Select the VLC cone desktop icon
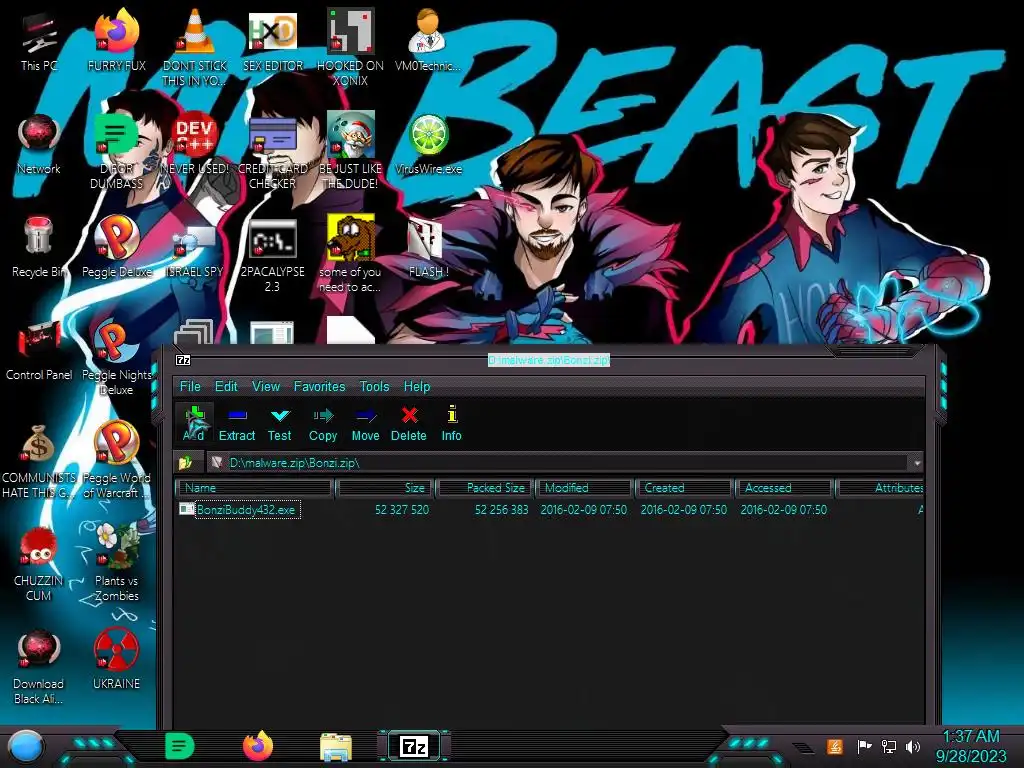 tap(195, 46)
